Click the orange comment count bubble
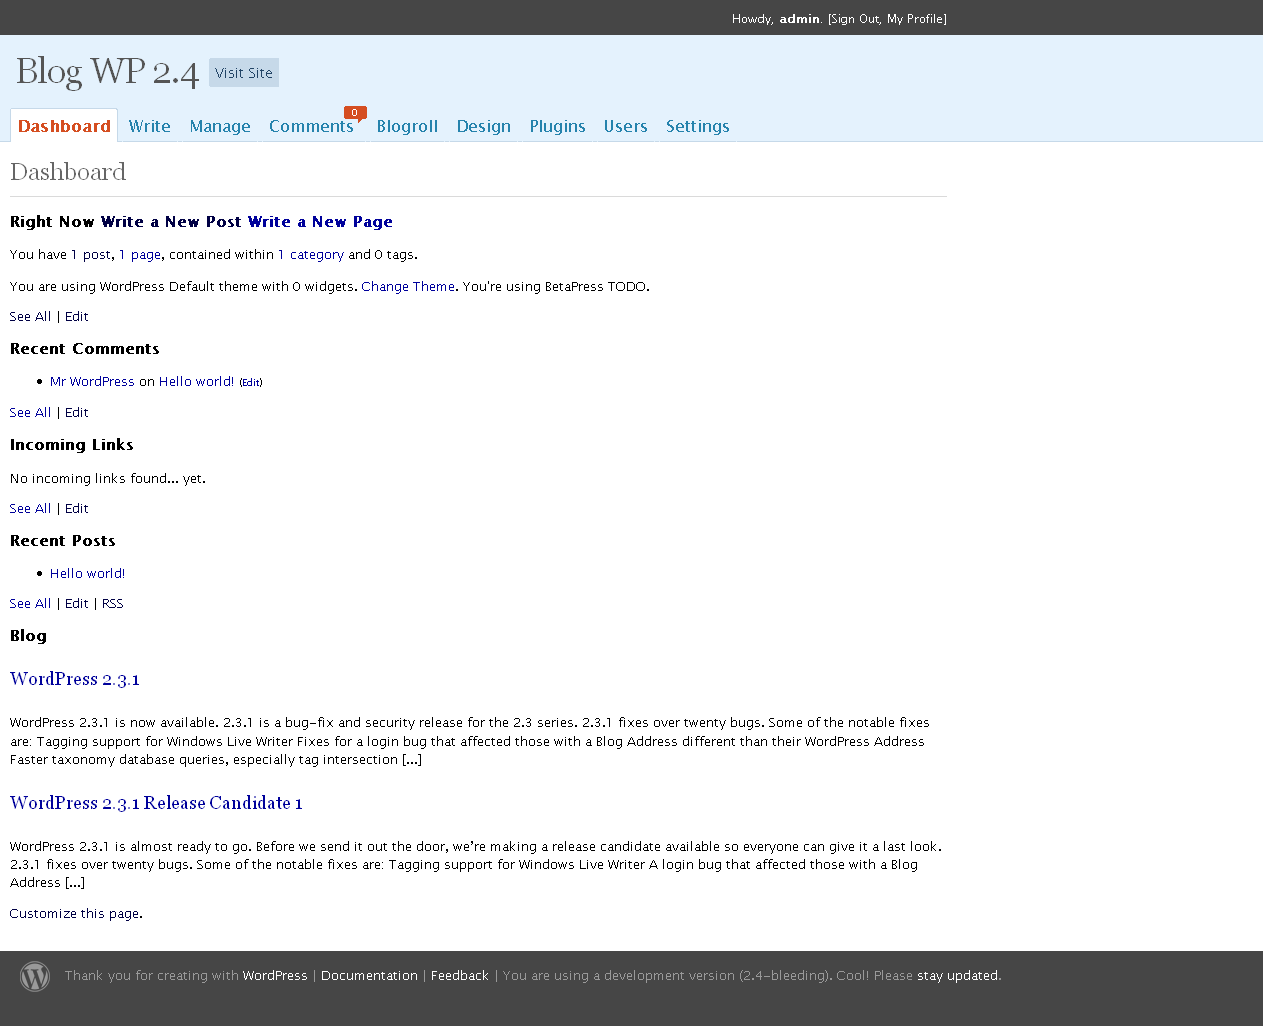The width and height of the screenshot is (1263, 1026). point(355,113)
